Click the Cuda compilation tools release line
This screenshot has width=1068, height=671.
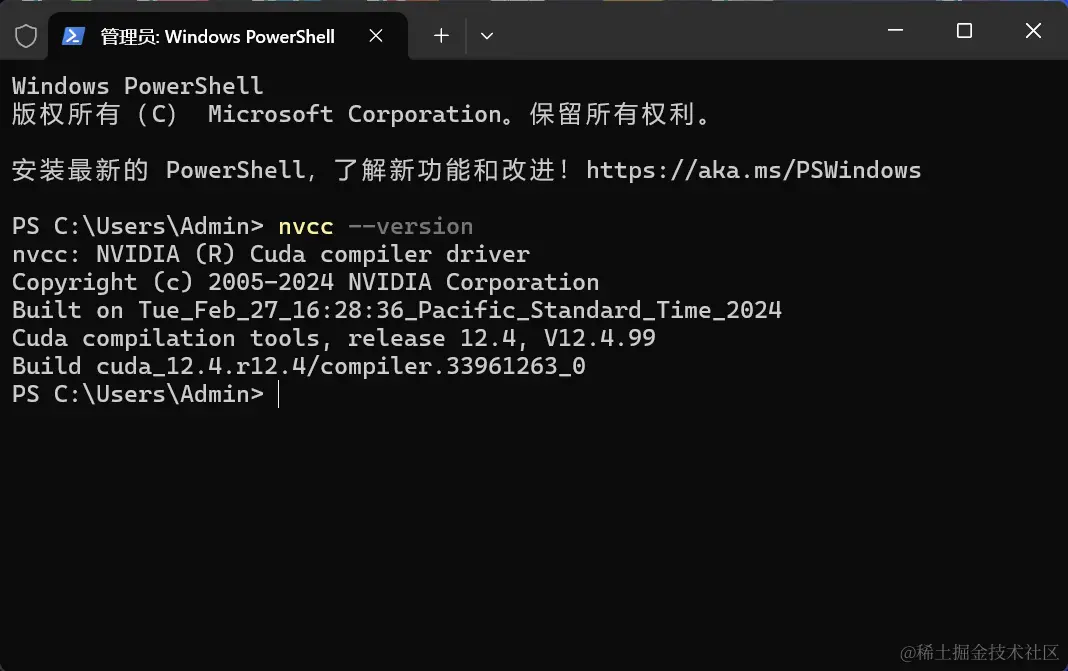(x=333, y=338)
